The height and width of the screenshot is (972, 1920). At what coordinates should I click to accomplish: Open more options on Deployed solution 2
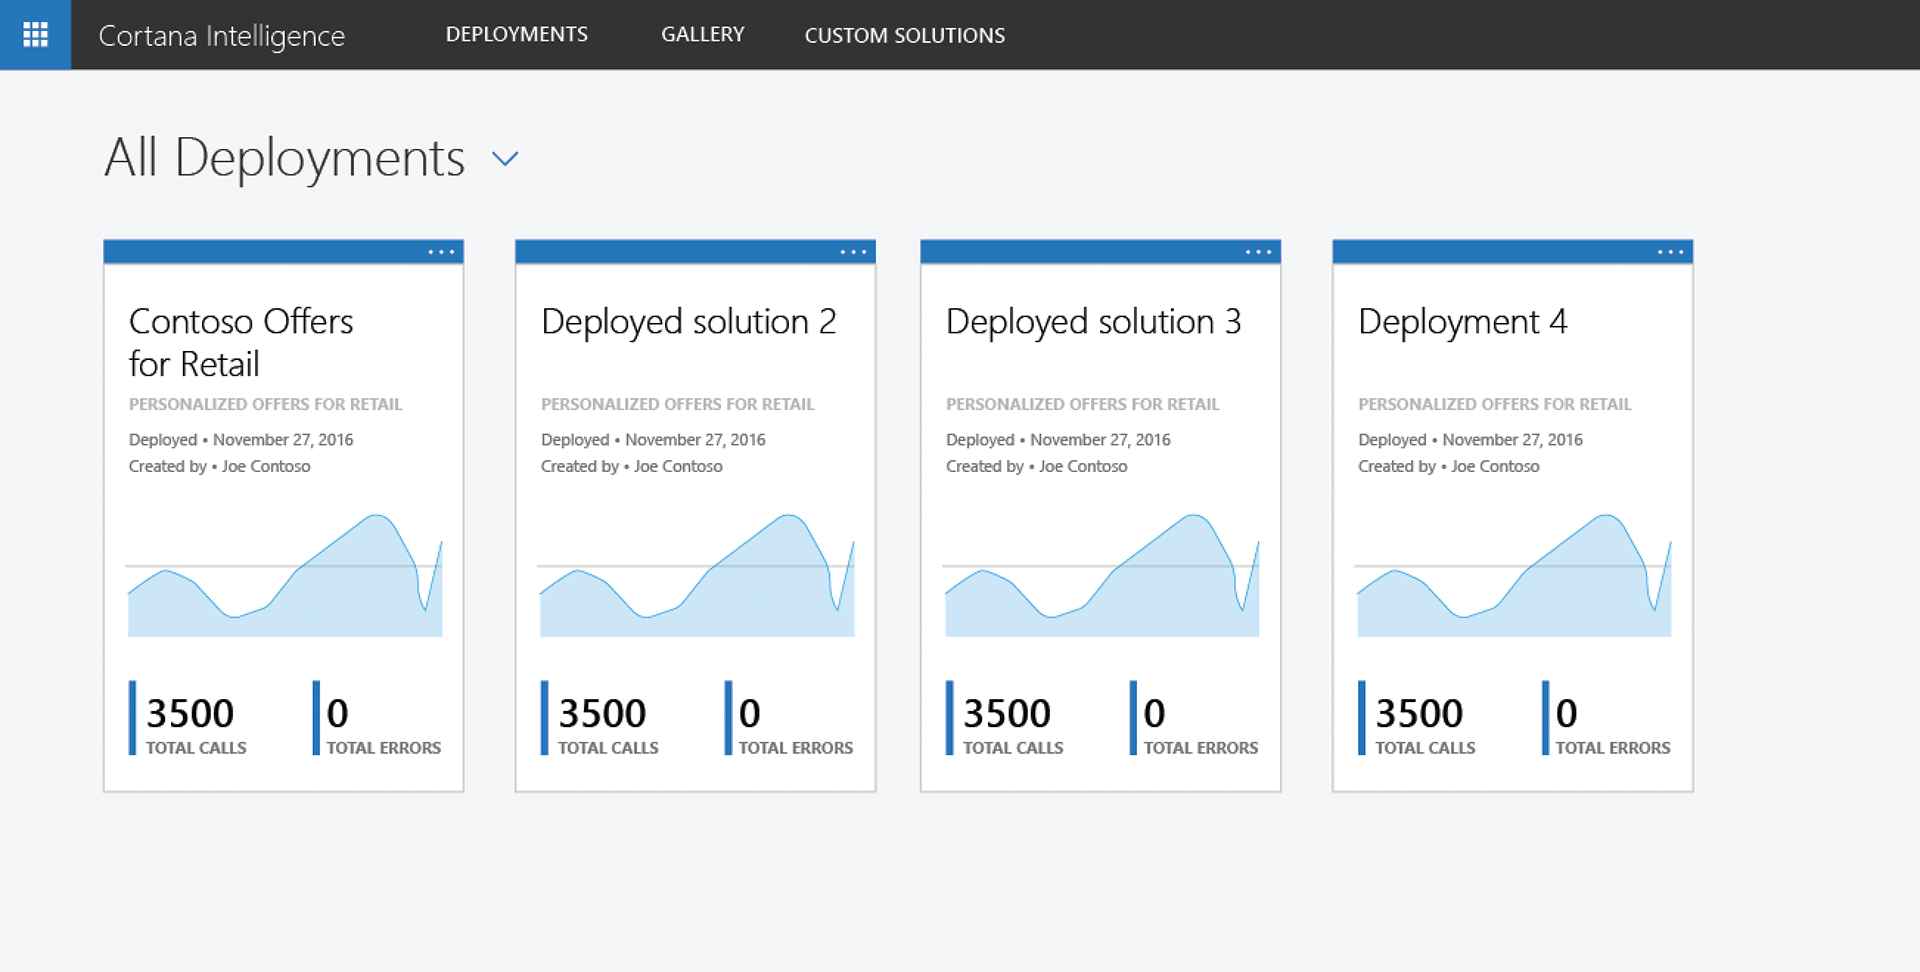853,252
